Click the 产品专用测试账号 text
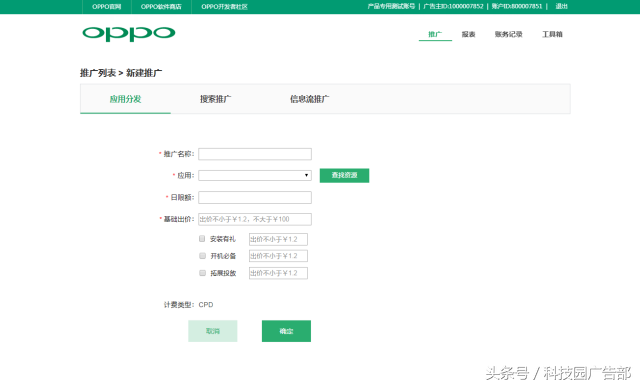The image size is (640, 386). tap(391, 6)
